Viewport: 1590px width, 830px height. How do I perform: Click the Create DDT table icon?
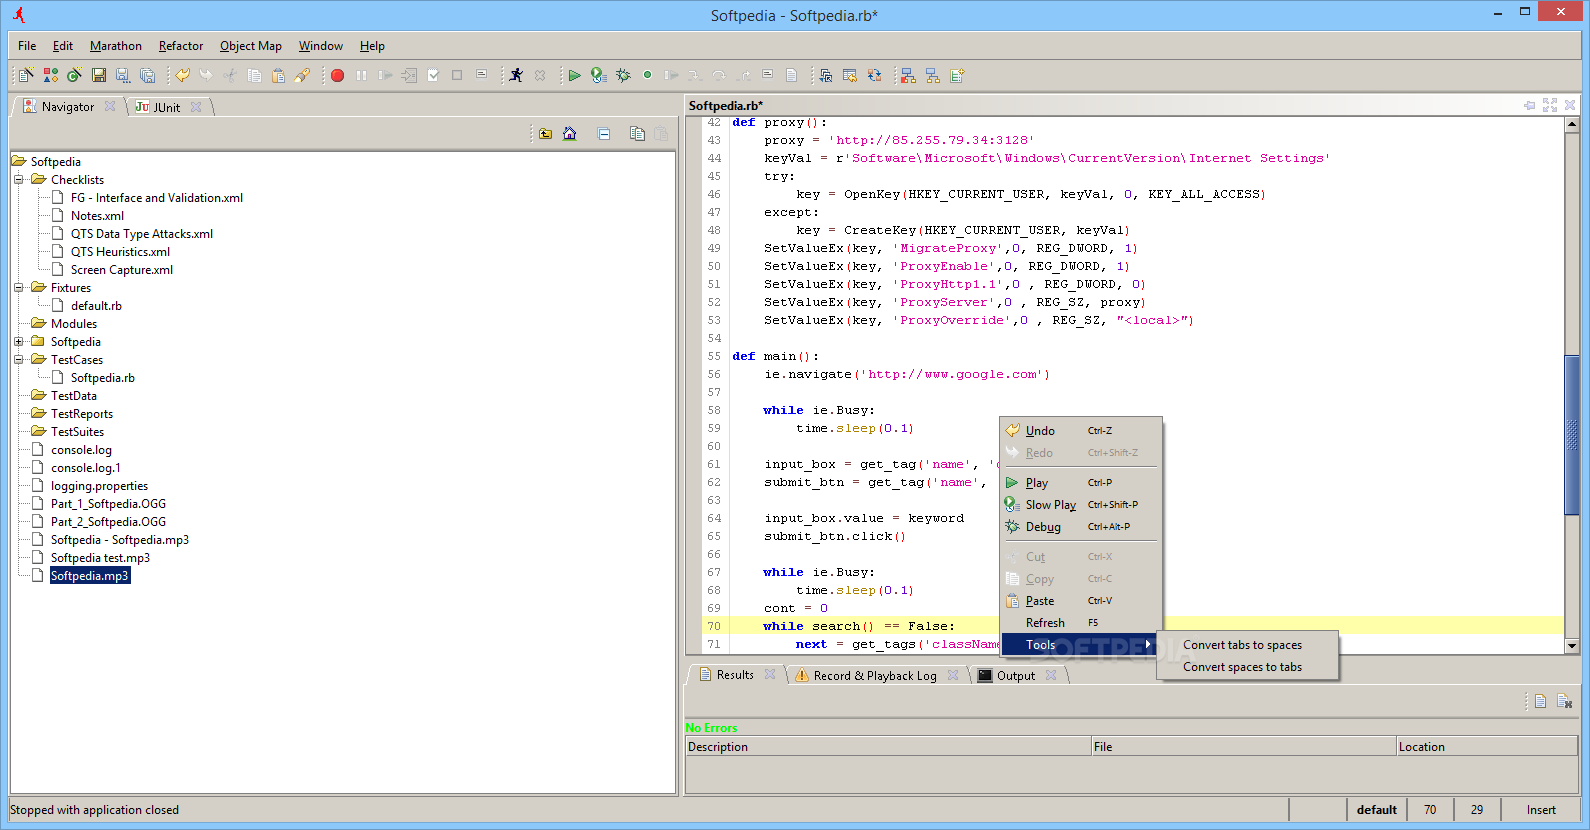(850, 75)
